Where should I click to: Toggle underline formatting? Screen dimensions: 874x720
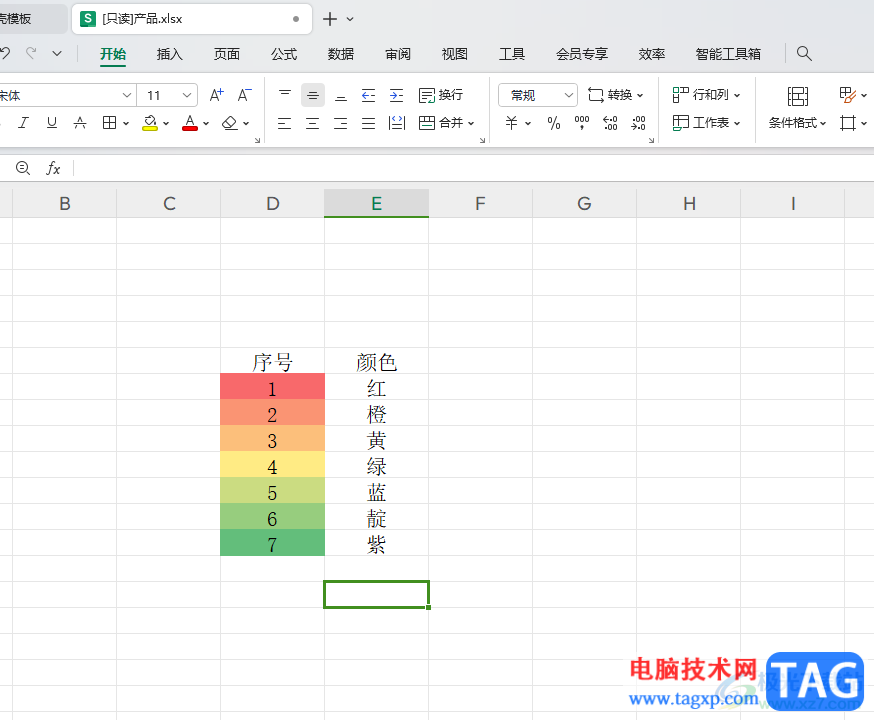point(51,123)
